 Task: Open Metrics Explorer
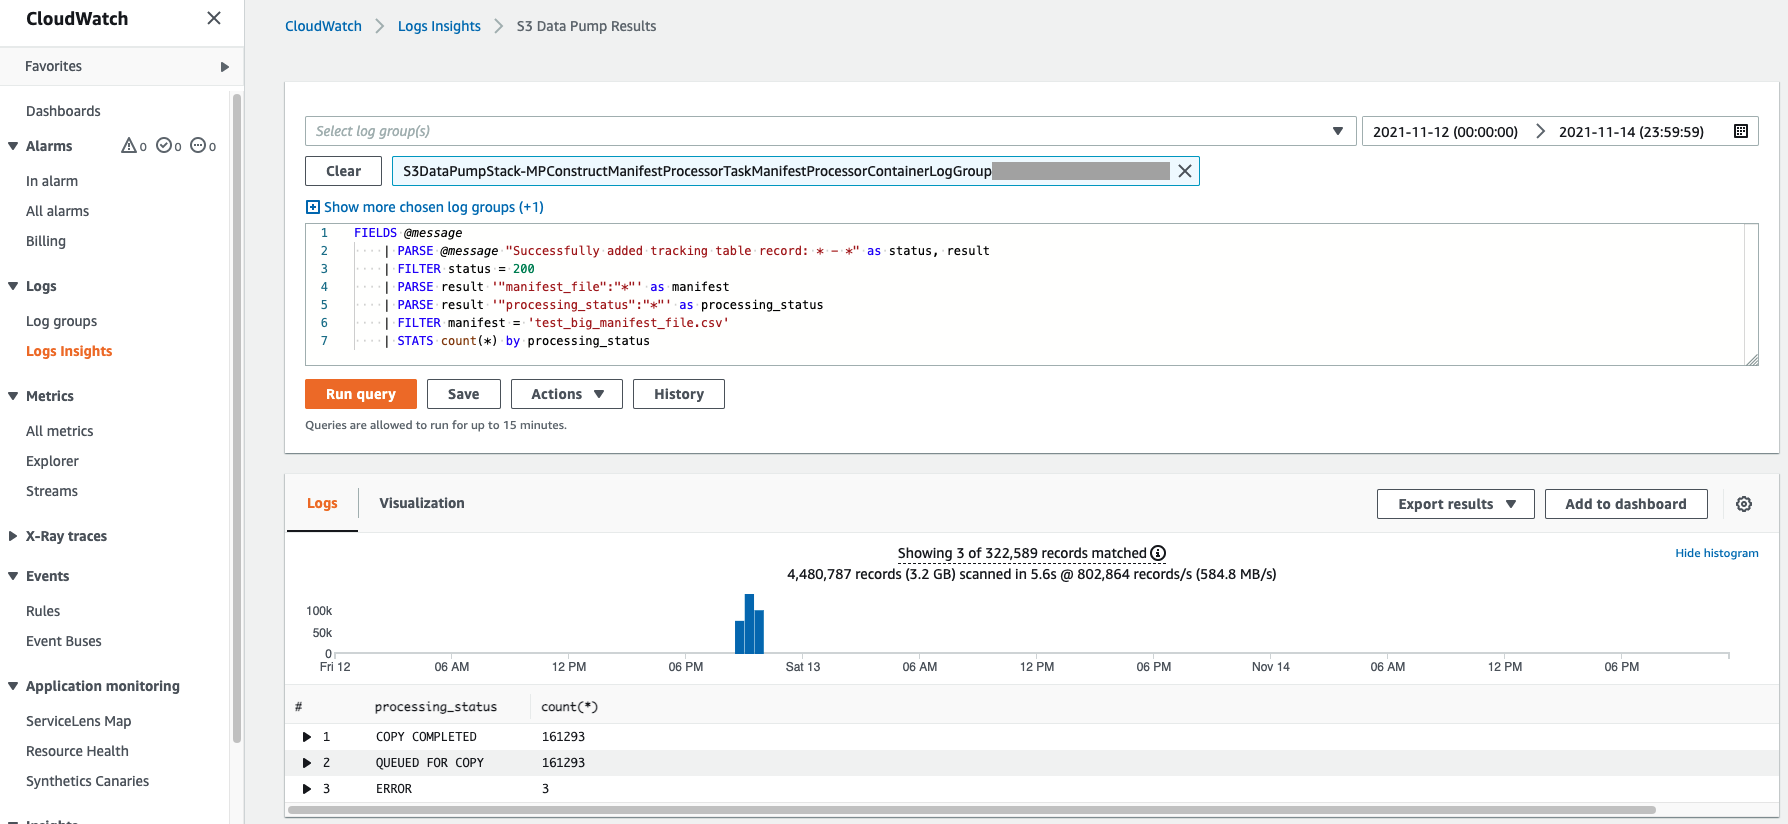52,461
